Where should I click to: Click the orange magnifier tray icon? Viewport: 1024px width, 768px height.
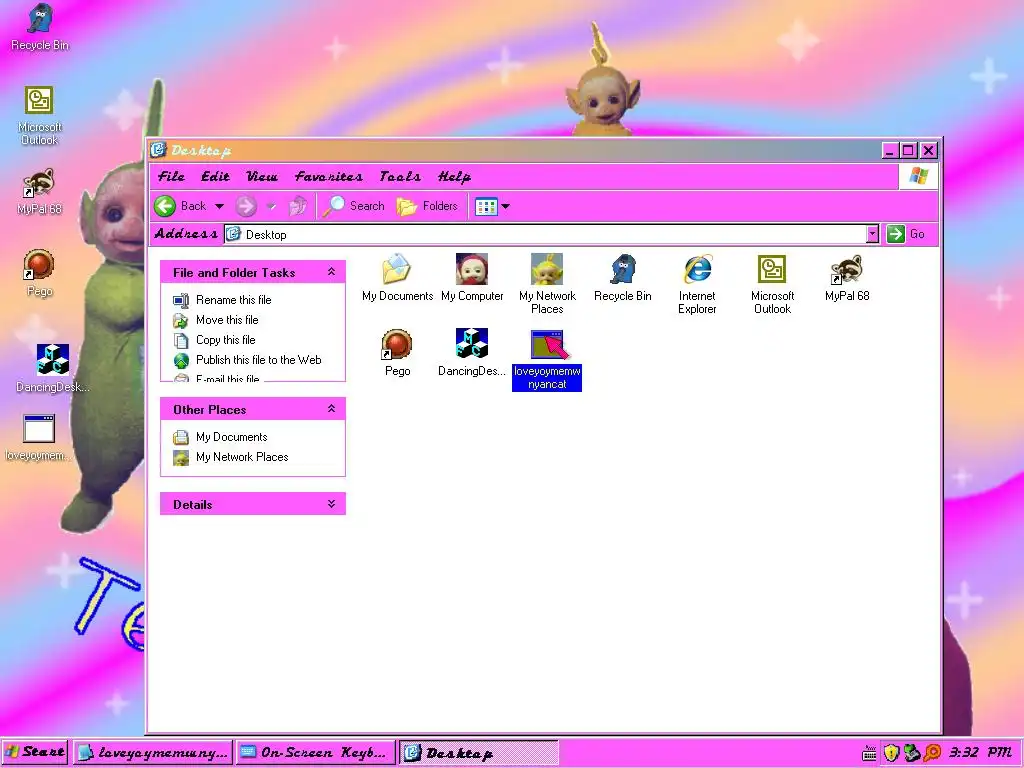(x=932, y=753)
